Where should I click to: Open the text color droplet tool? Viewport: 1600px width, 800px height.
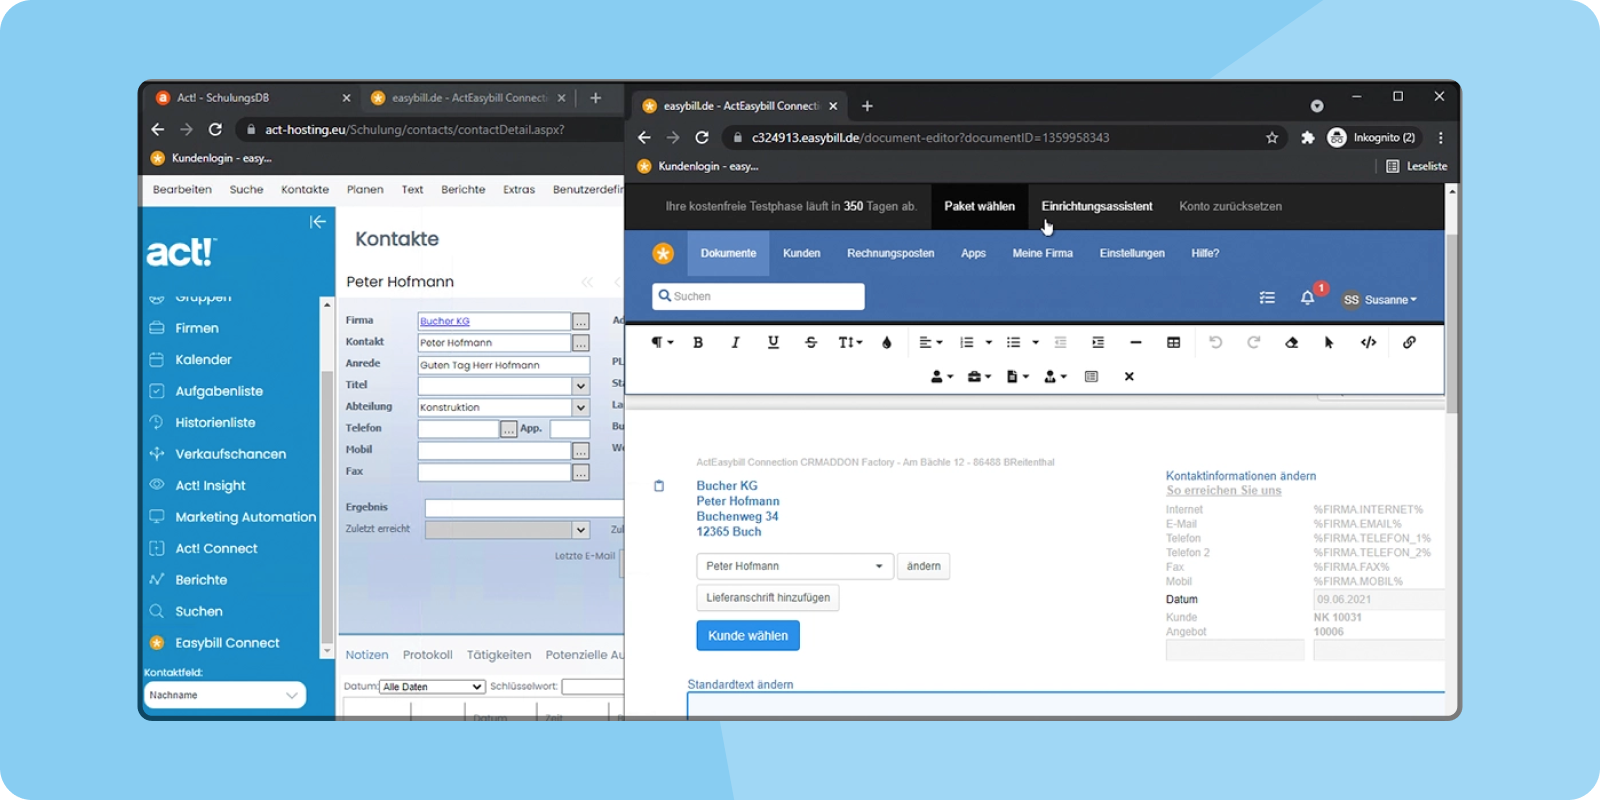886,342
